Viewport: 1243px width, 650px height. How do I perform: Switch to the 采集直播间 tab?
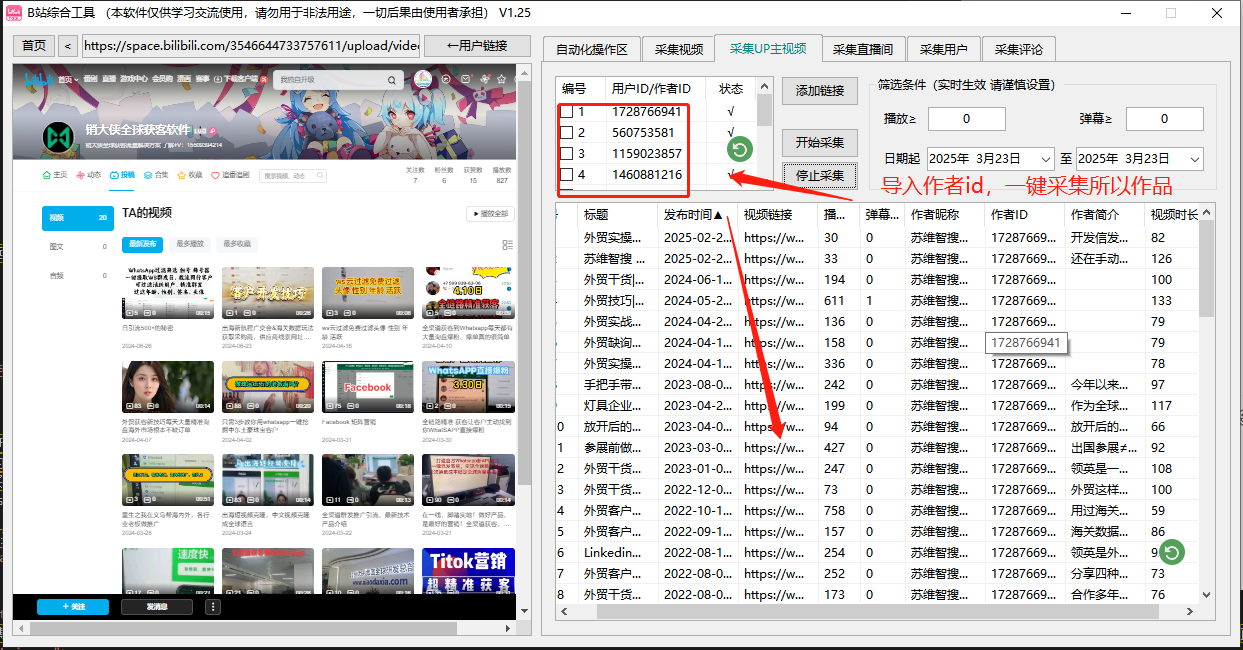point(865,48)
